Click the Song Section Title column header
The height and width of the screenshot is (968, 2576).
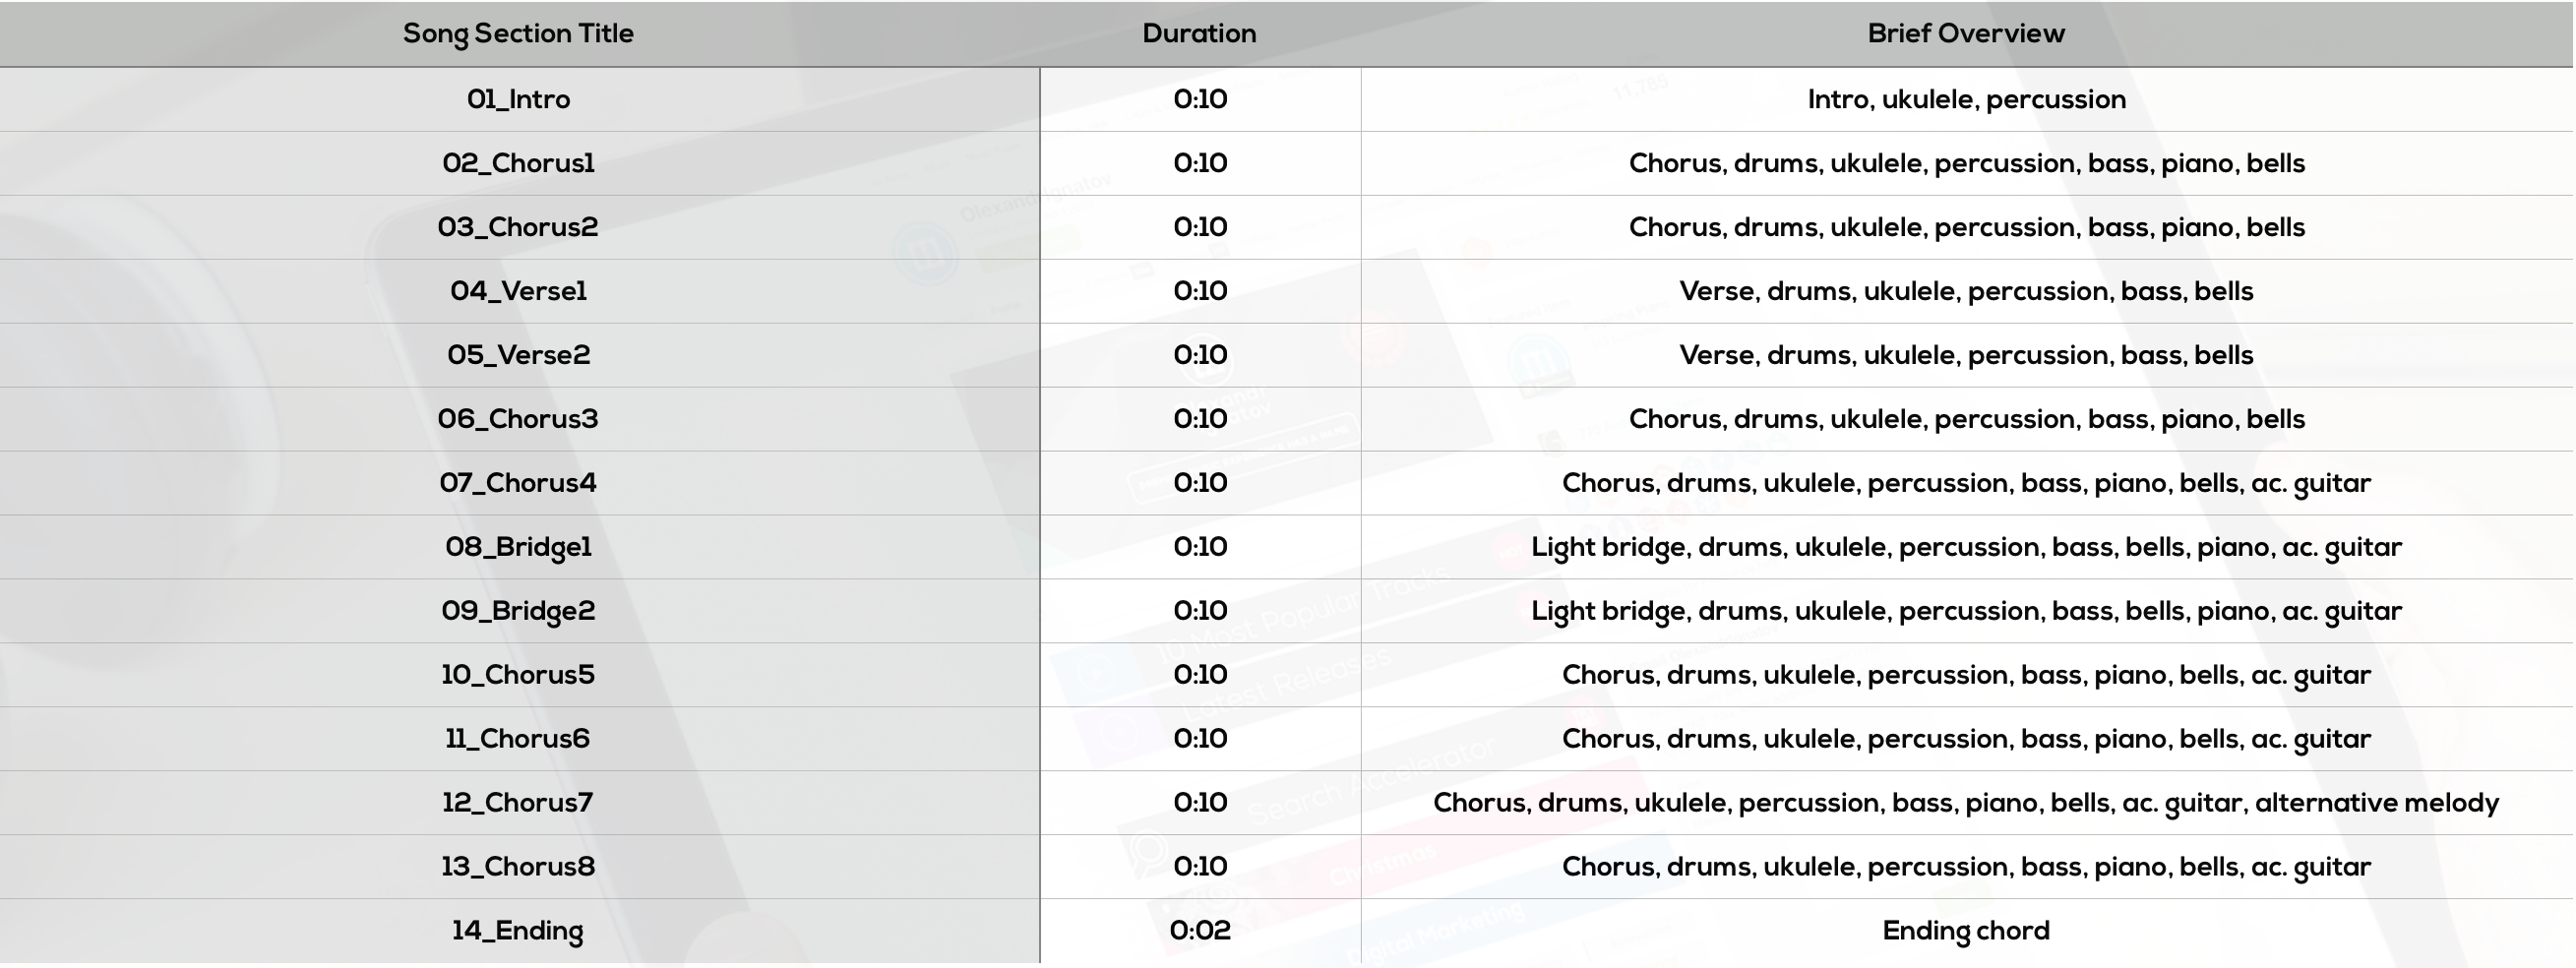click(x=518, y=34)
